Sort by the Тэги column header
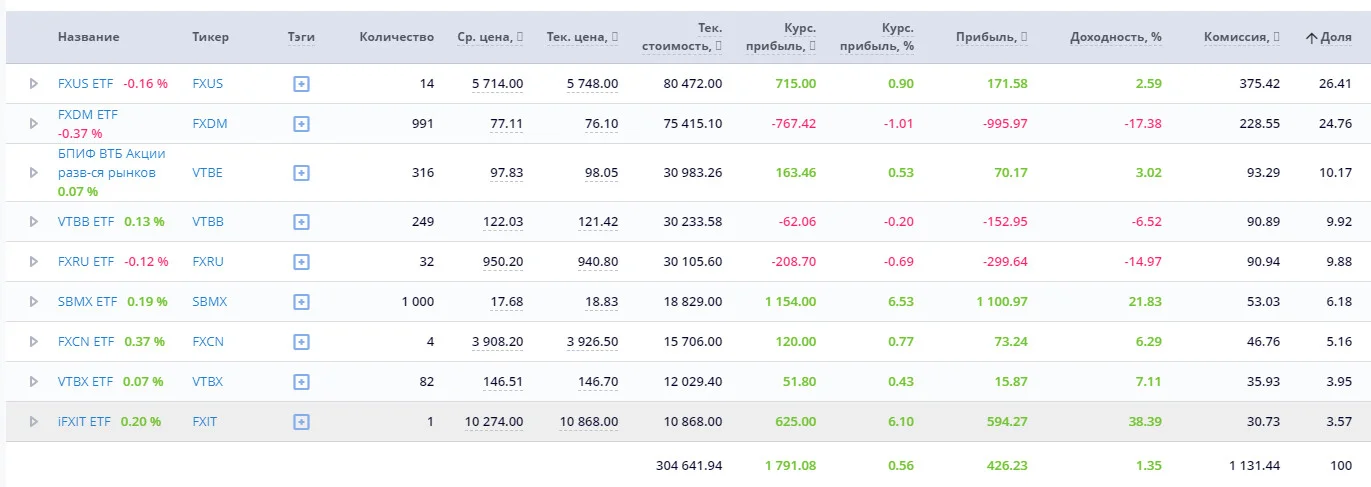 click(301, 37)
